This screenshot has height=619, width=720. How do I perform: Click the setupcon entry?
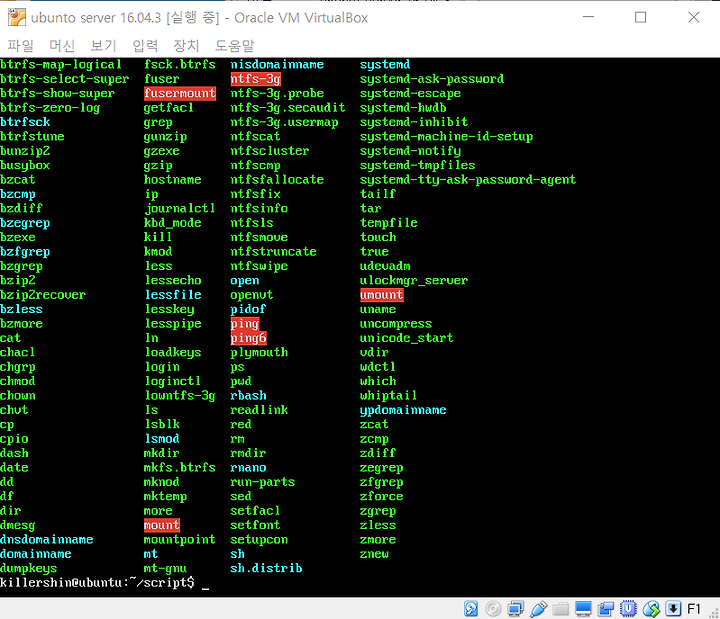(x=259, y=540)
